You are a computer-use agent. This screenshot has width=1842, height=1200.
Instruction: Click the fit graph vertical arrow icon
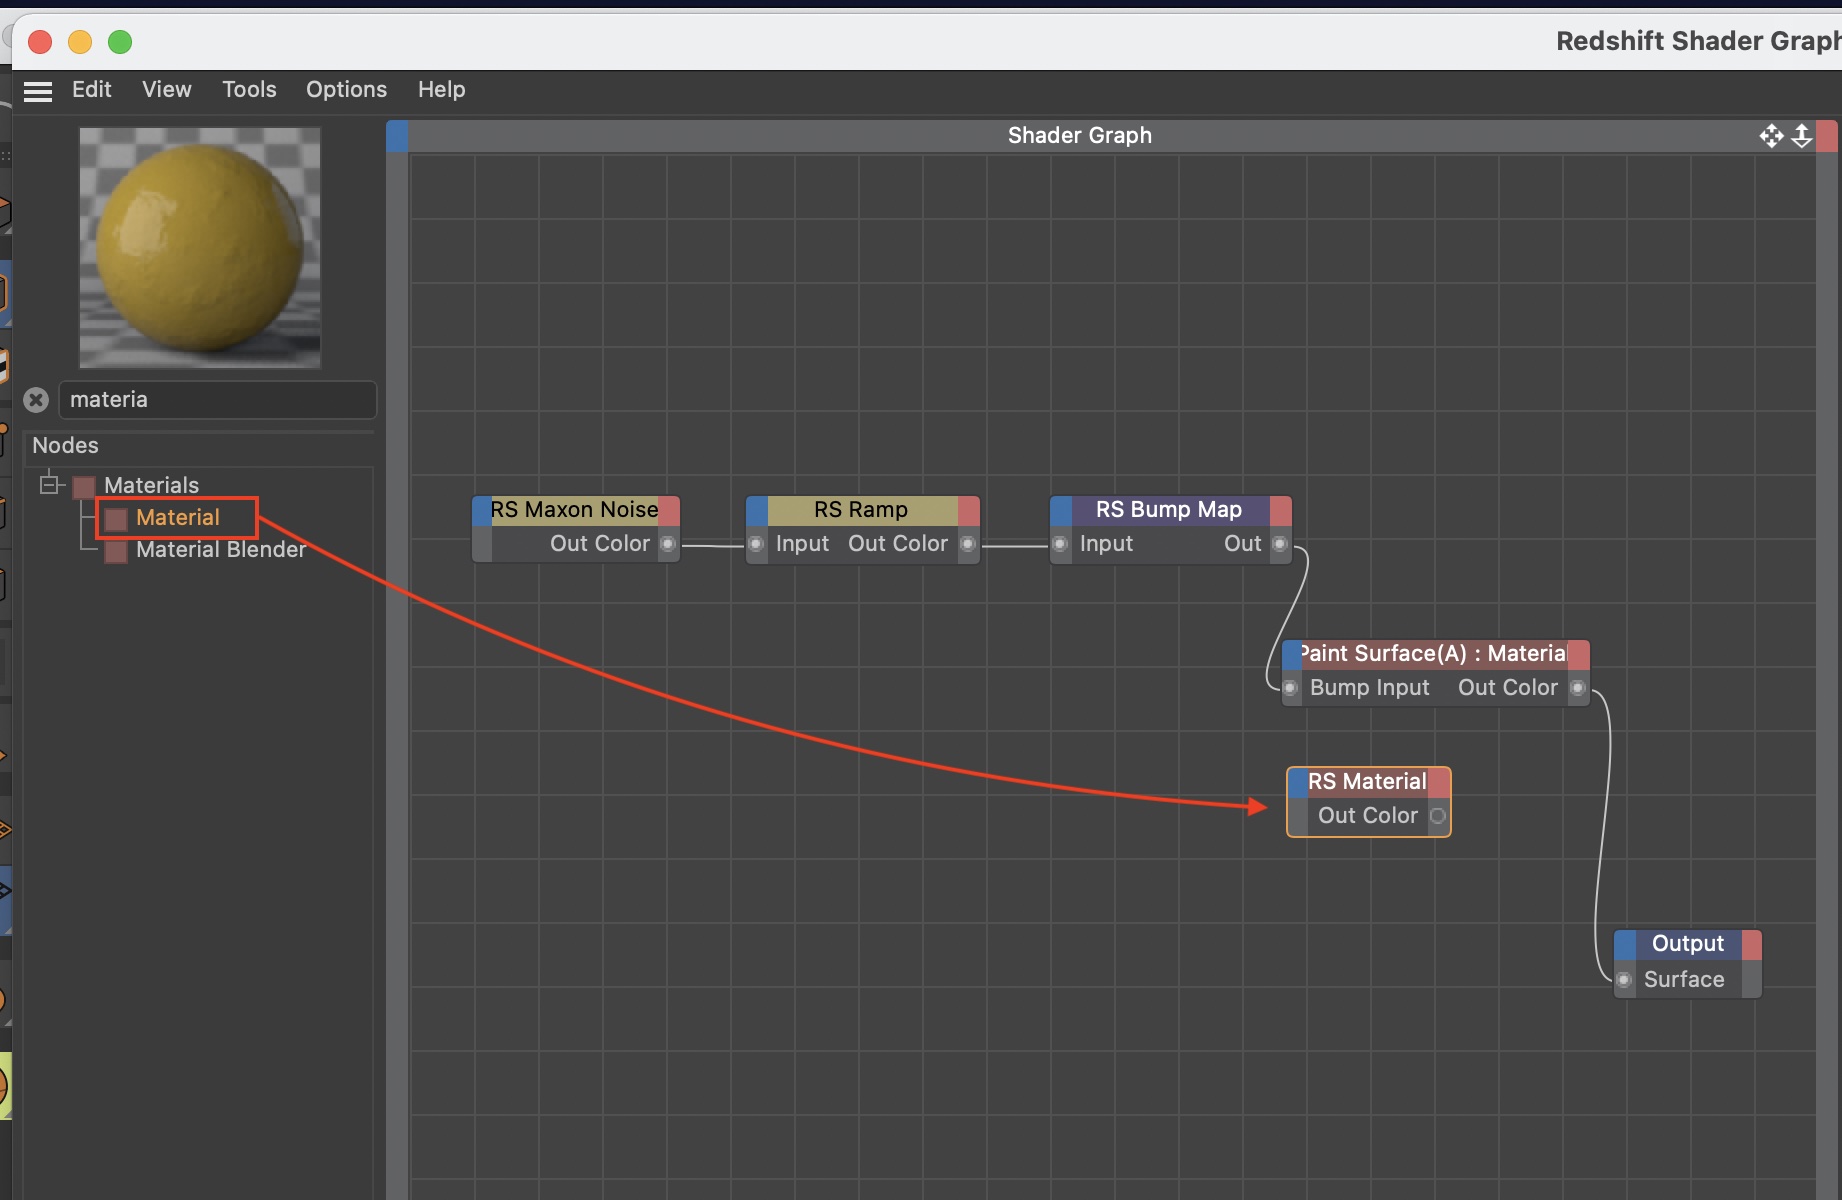click(x=1801, y=136)
